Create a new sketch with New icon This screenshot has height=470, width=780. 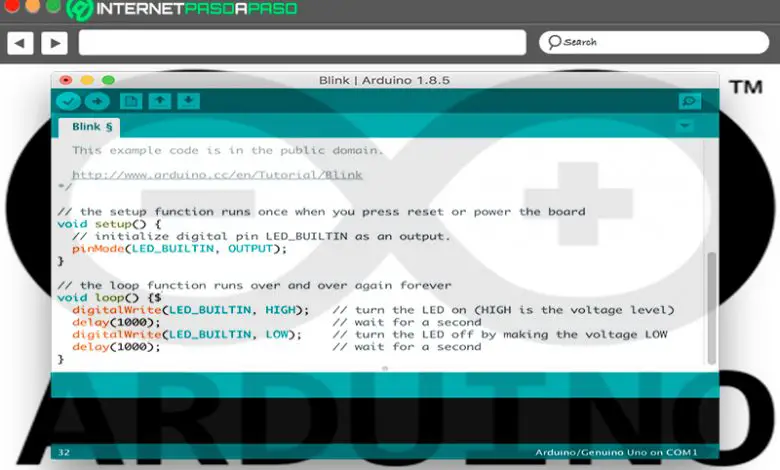(131, 101)
